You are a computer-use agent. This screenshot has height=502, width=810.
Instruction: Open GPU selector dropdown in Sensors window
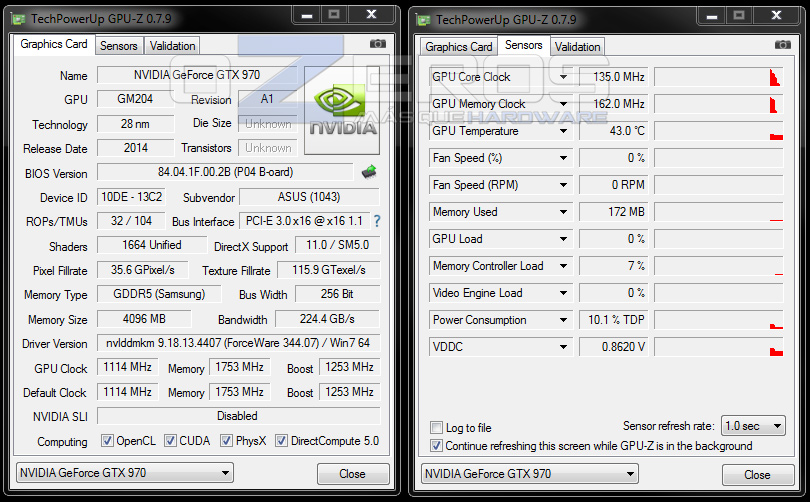click(529, 474)
